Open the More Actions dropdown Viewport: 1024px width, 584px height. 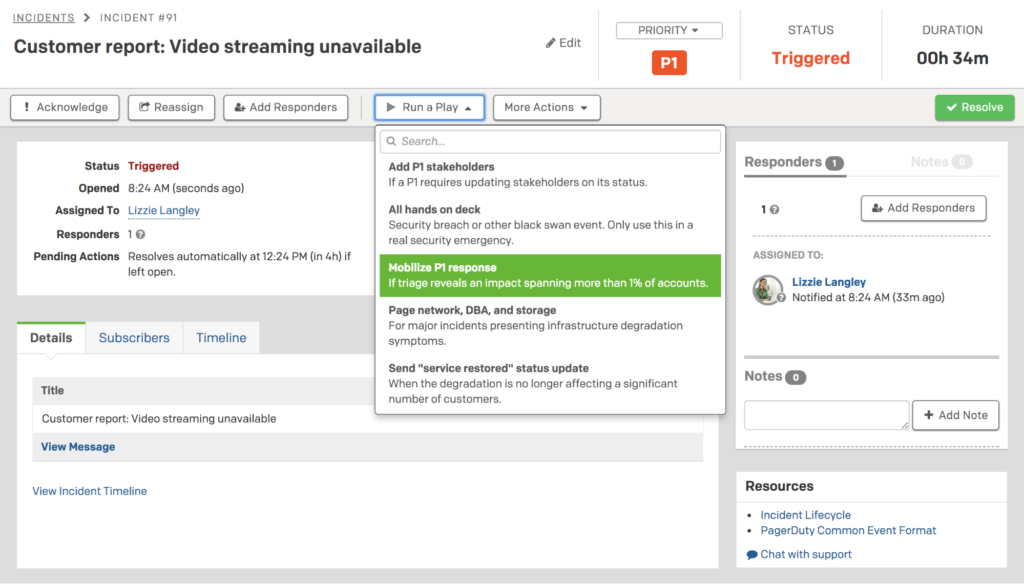coord(546,107)
